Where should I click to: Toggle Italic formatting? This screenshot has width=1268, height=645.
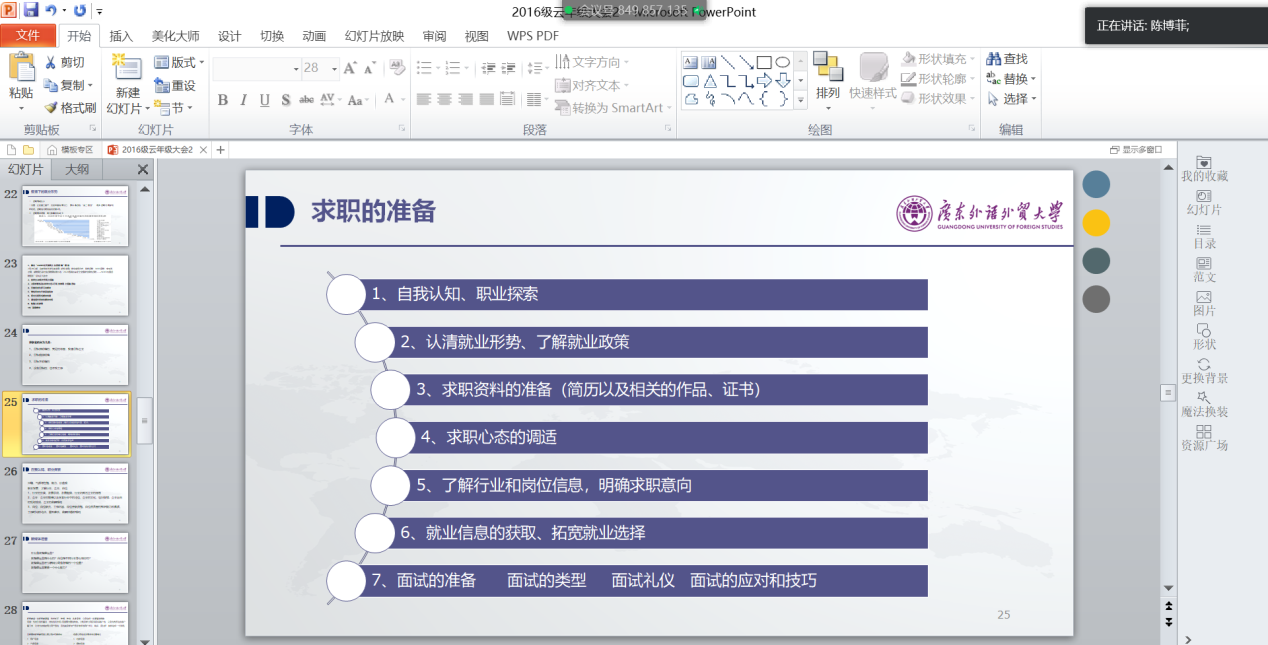click(243, 100)
